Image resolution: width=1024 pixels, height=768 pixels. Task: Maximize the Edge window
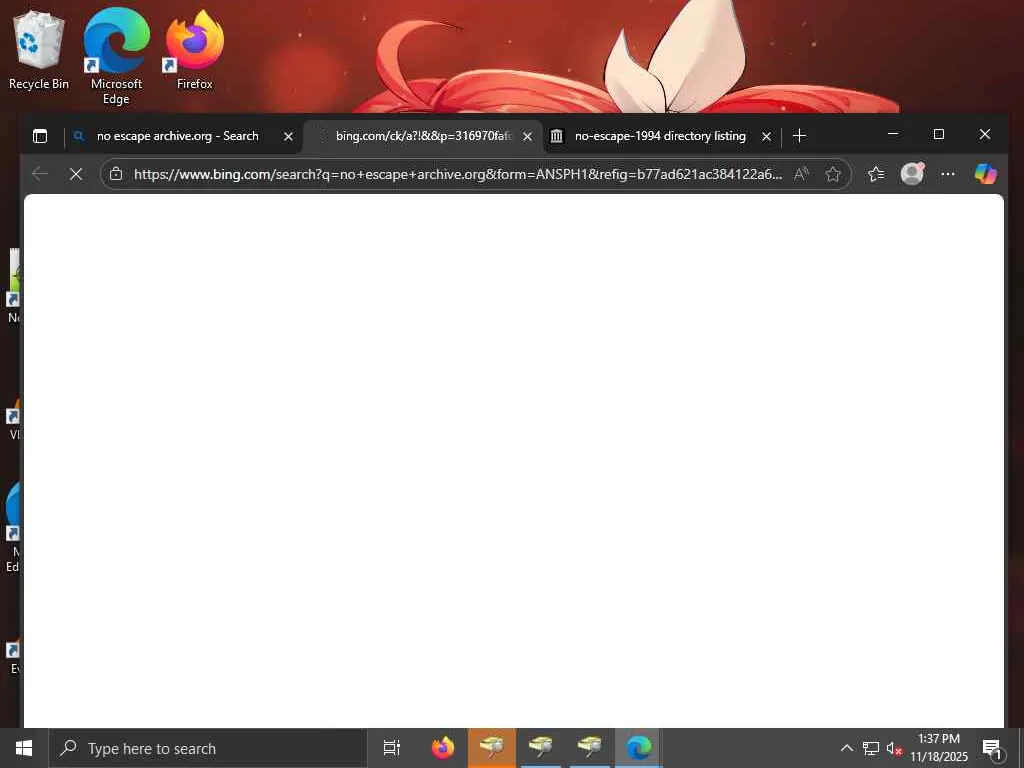click(938, 134)
